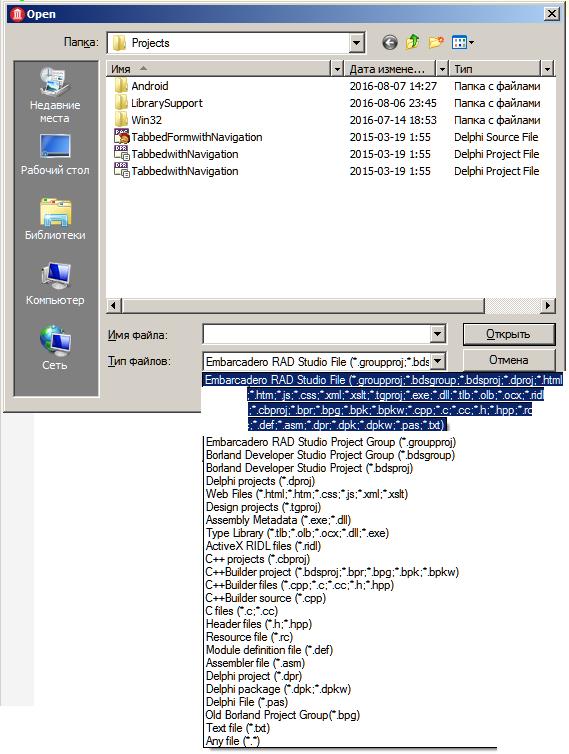Screen dimensions: 569x754
Task: Go up one folder level
Action: (413, 43)
